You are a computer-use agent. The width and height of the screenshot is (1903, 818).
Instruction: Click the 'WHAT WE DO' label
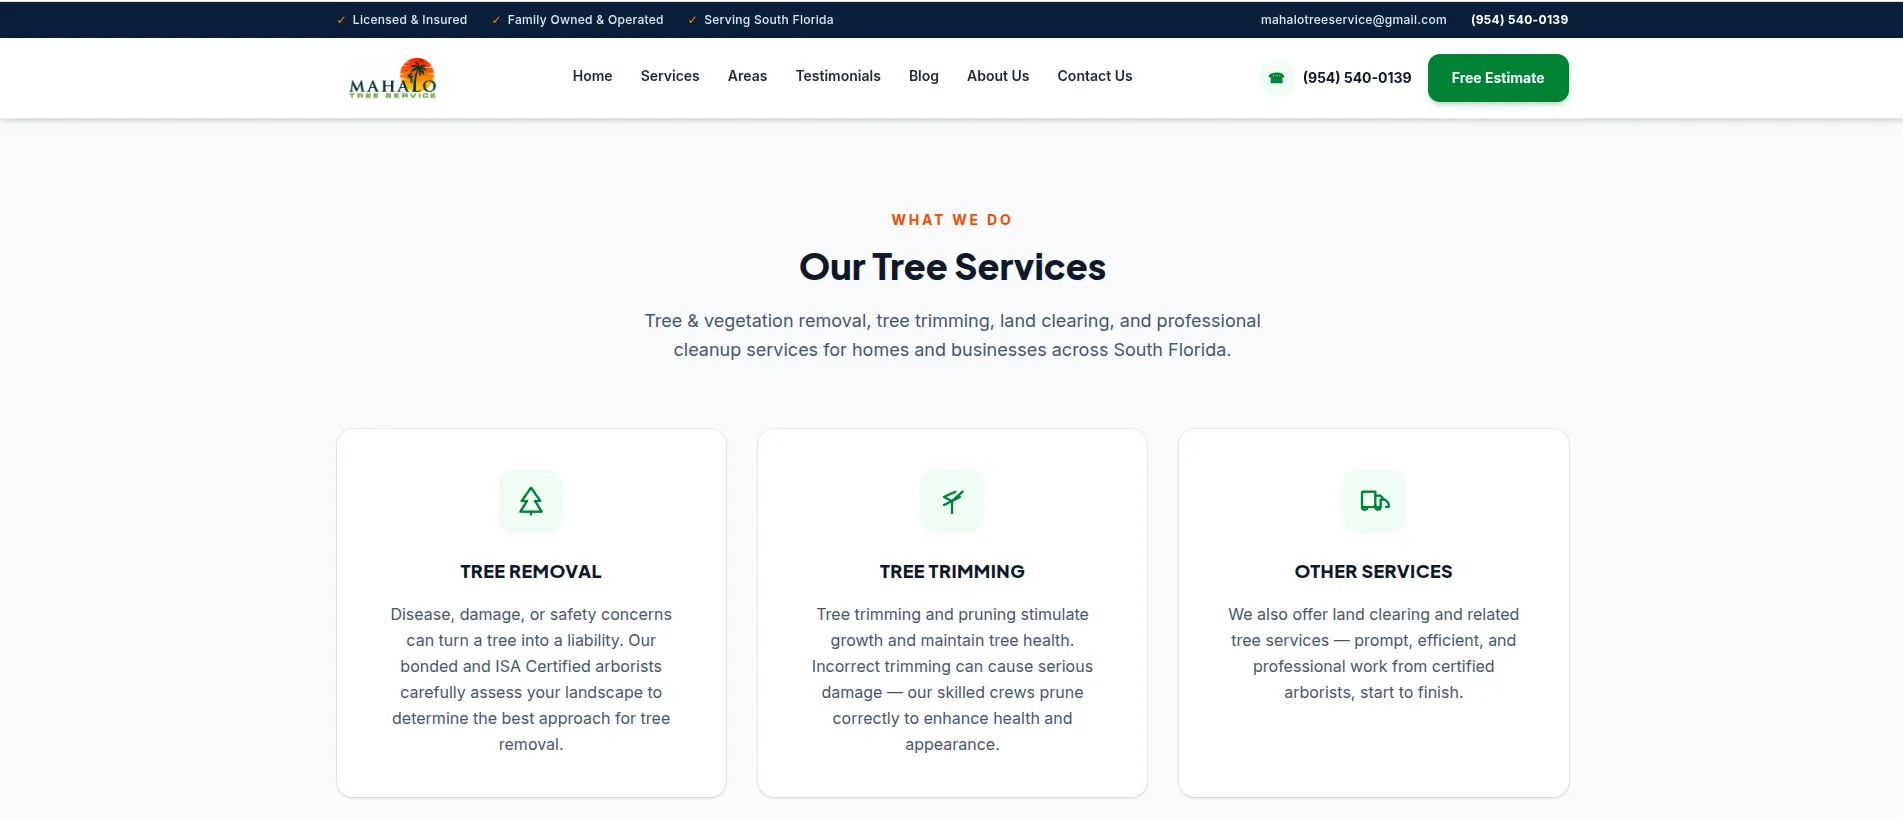[x=952, y=220]
